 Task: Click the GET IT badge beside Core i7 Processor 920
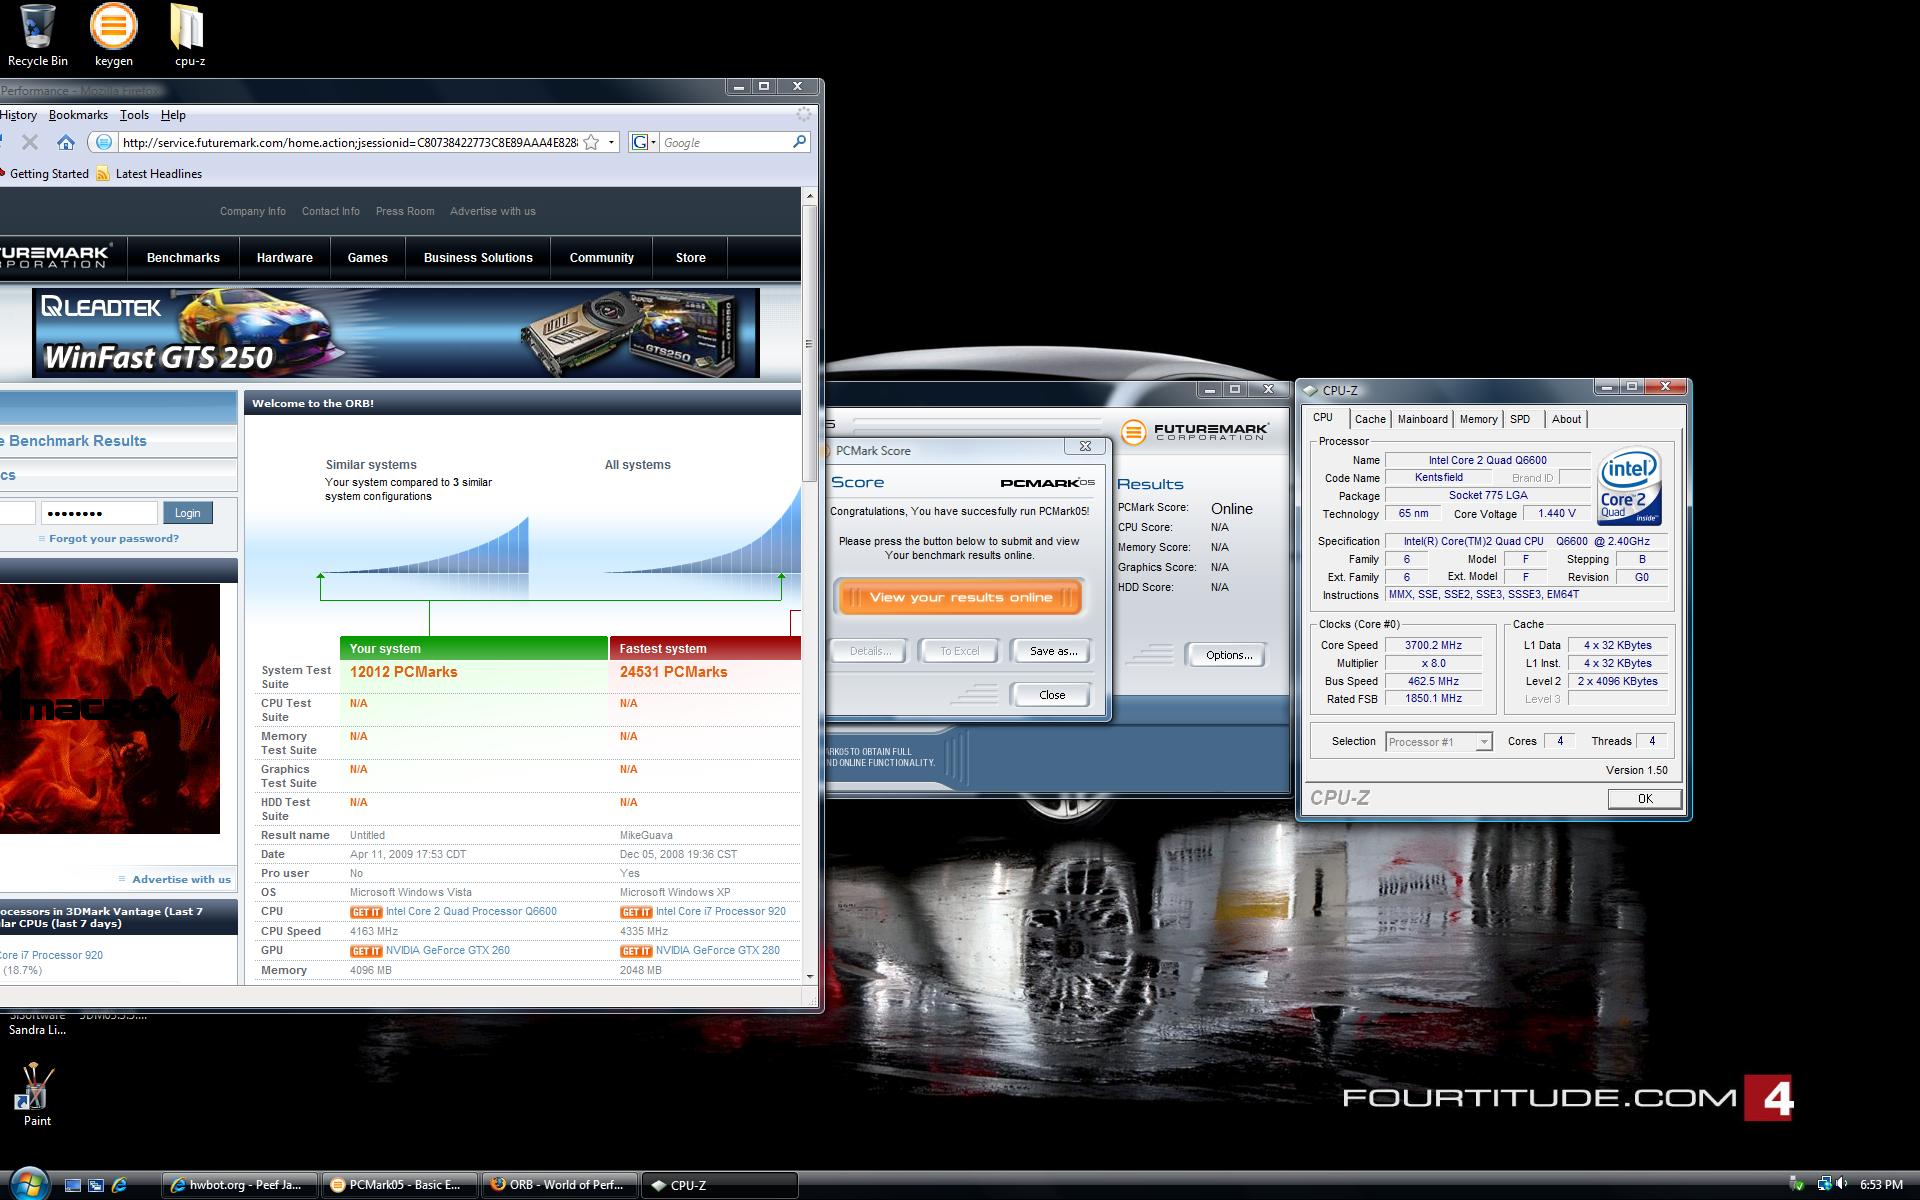pos(636,912)
